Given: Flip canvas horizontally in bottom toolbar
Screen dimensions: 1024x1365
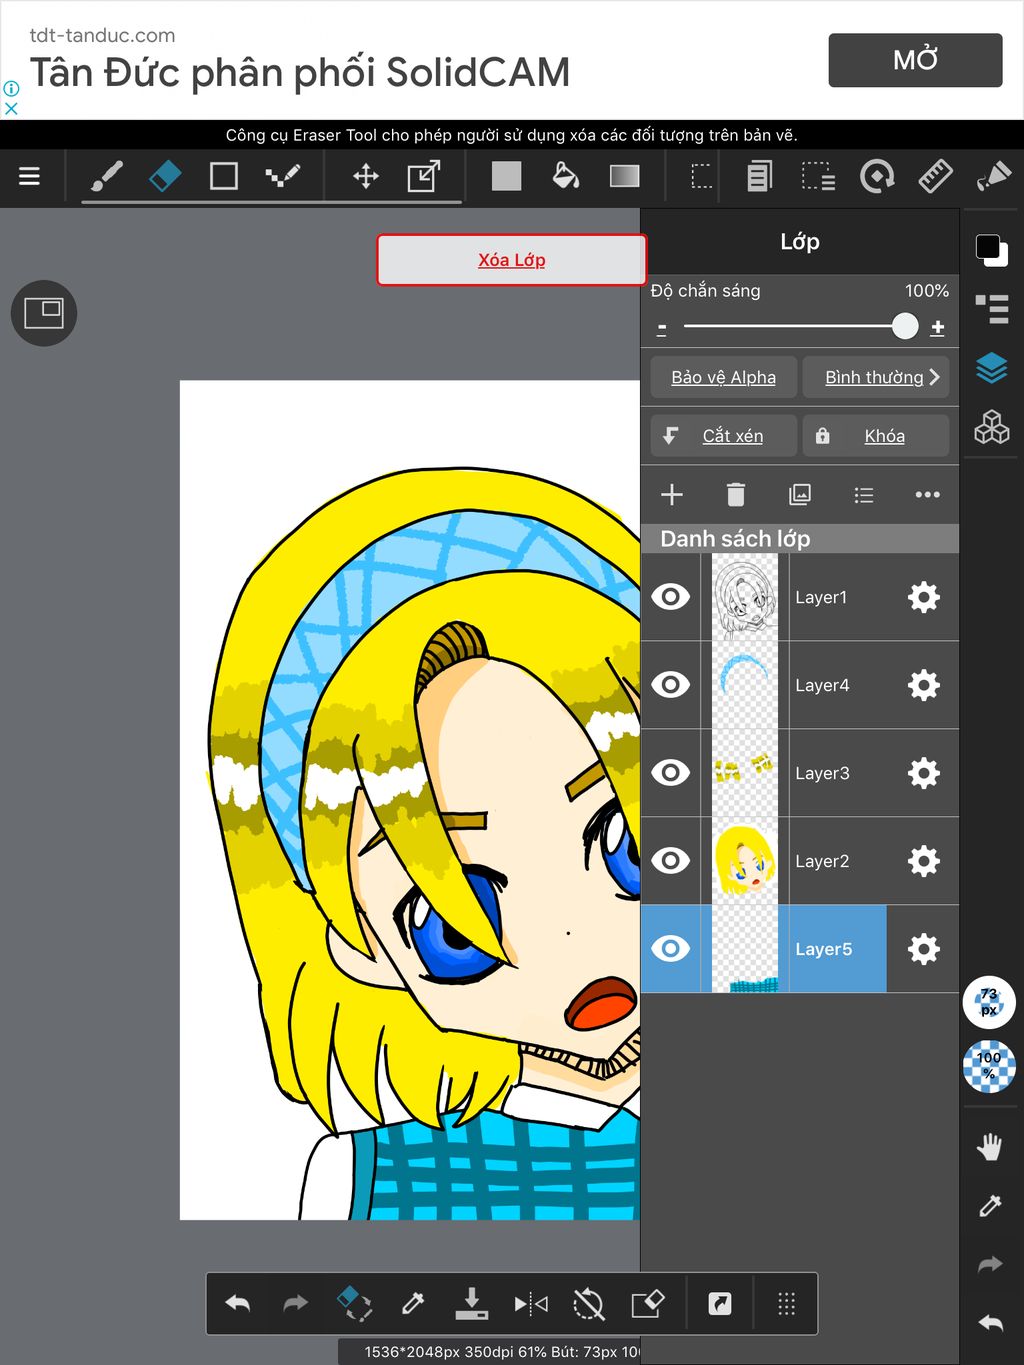Looking at the screenshot, I should (x=531, y=1303).
